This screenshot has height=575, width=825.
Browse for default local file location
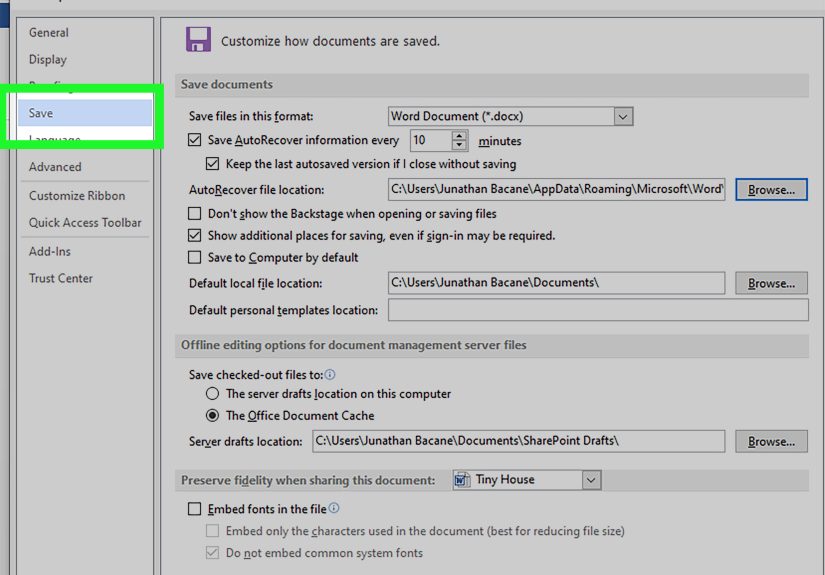coord(771,283)
